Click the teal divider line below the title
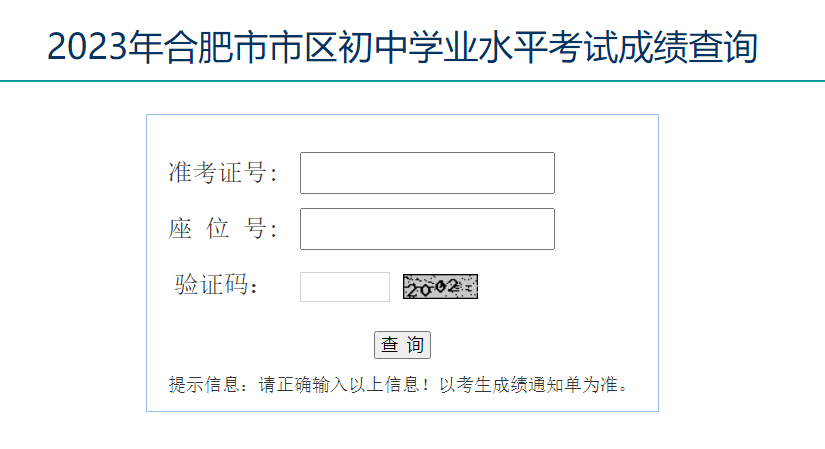 coord(412,81)
